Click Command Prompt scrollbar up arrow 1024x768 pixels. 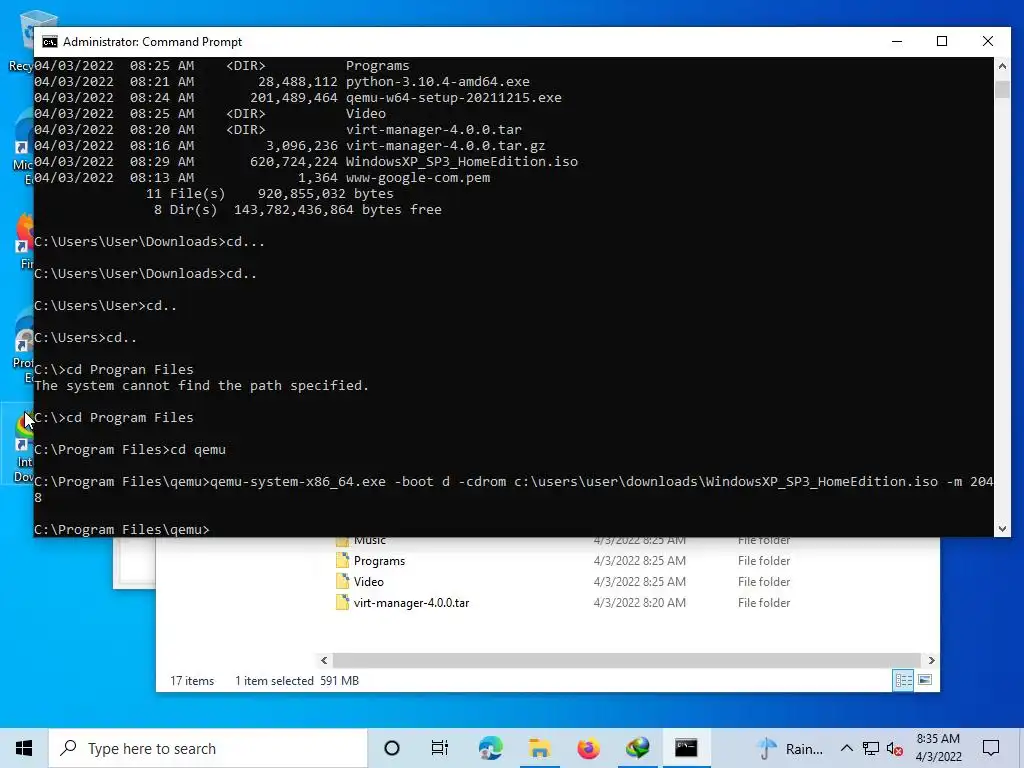coord(1002,66)
